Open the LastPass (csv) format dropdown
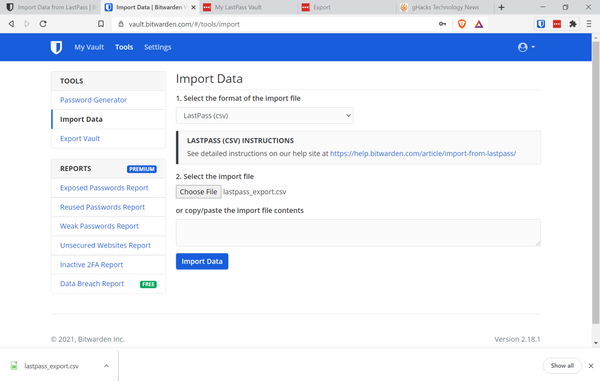Screen dimensions: 600x384 coord(264,116)
